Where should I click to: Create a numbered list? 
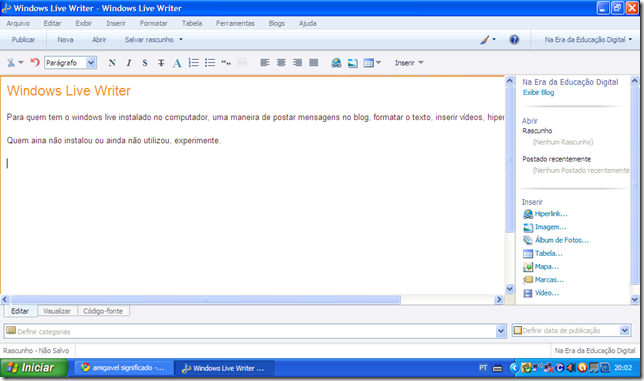point(193,63)
